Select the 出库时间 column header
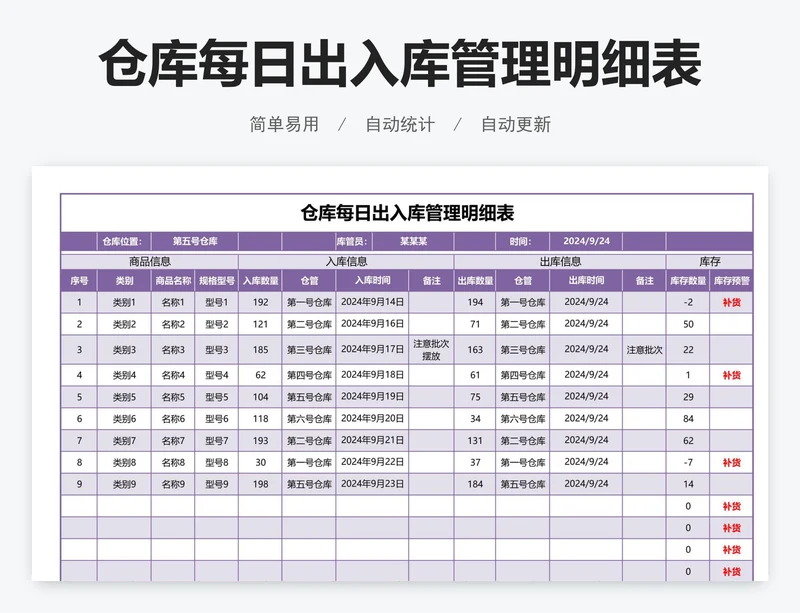 coord(586,281)
